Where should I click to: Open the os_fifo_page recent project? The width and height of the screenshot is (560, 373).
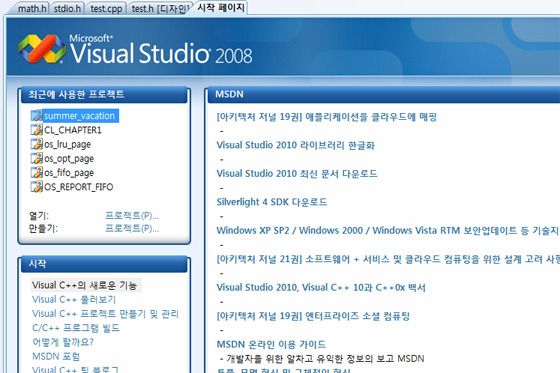coord(69,173)
